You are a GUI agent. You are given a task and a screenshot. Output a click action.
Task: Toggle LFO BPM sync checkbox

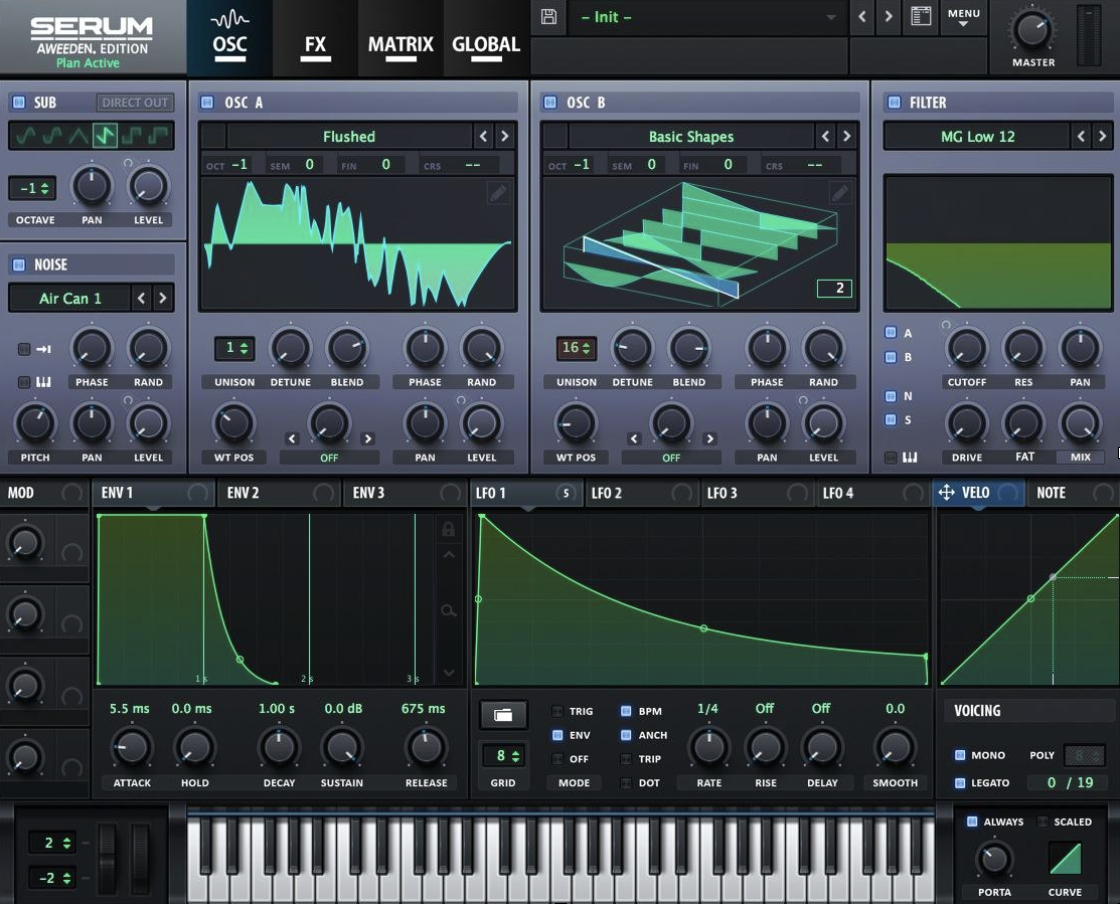coord(626,710)
